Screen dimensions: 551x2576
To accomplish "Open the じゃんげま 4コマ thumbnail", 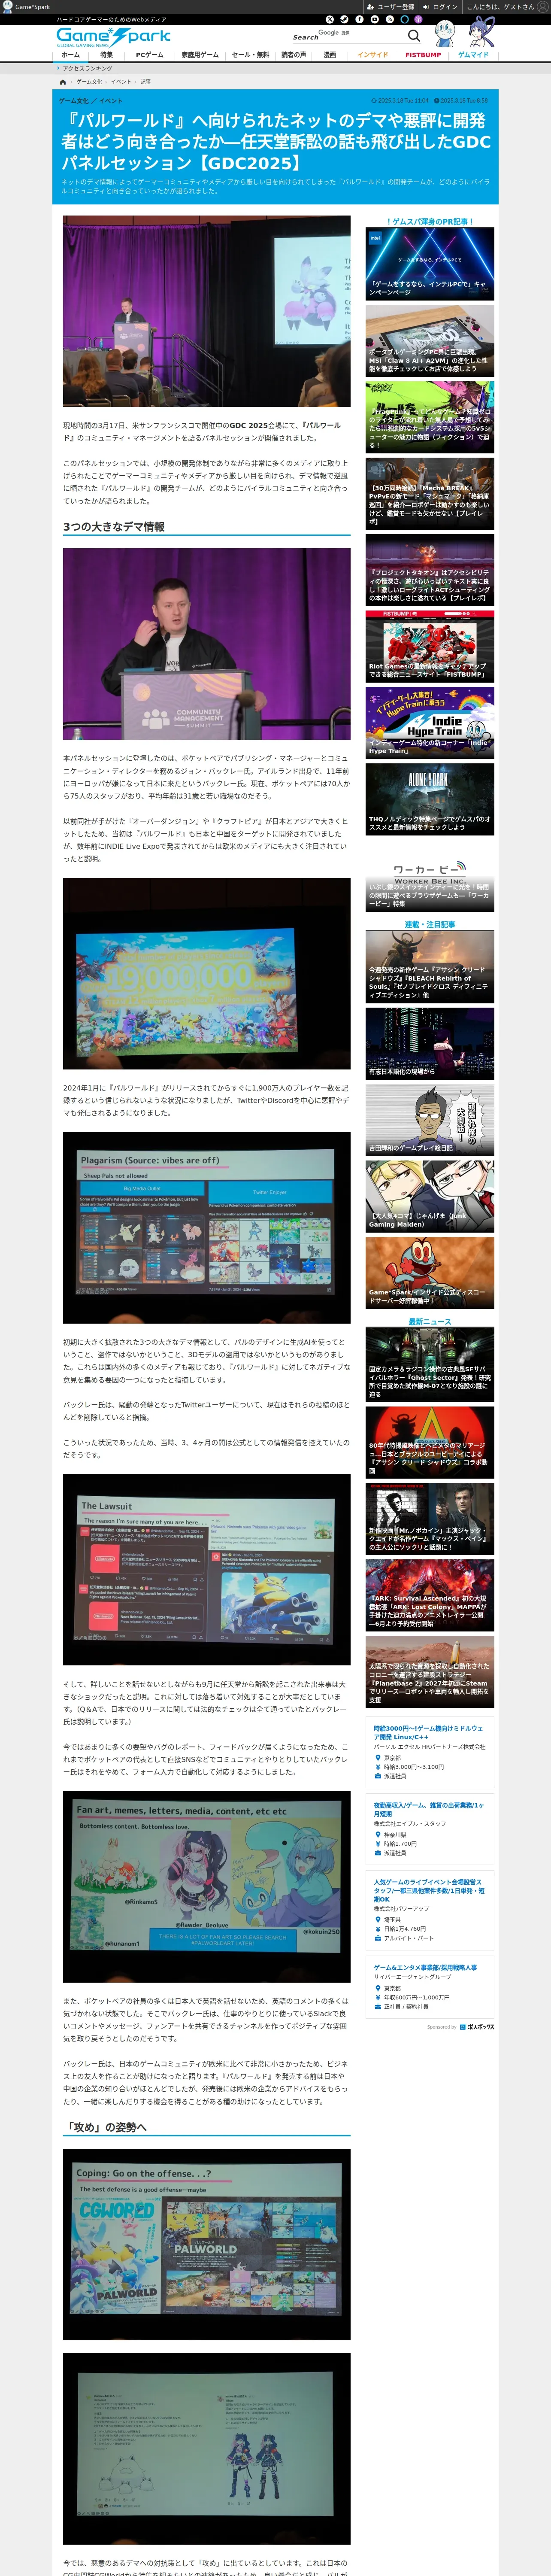I will 430,1197.
